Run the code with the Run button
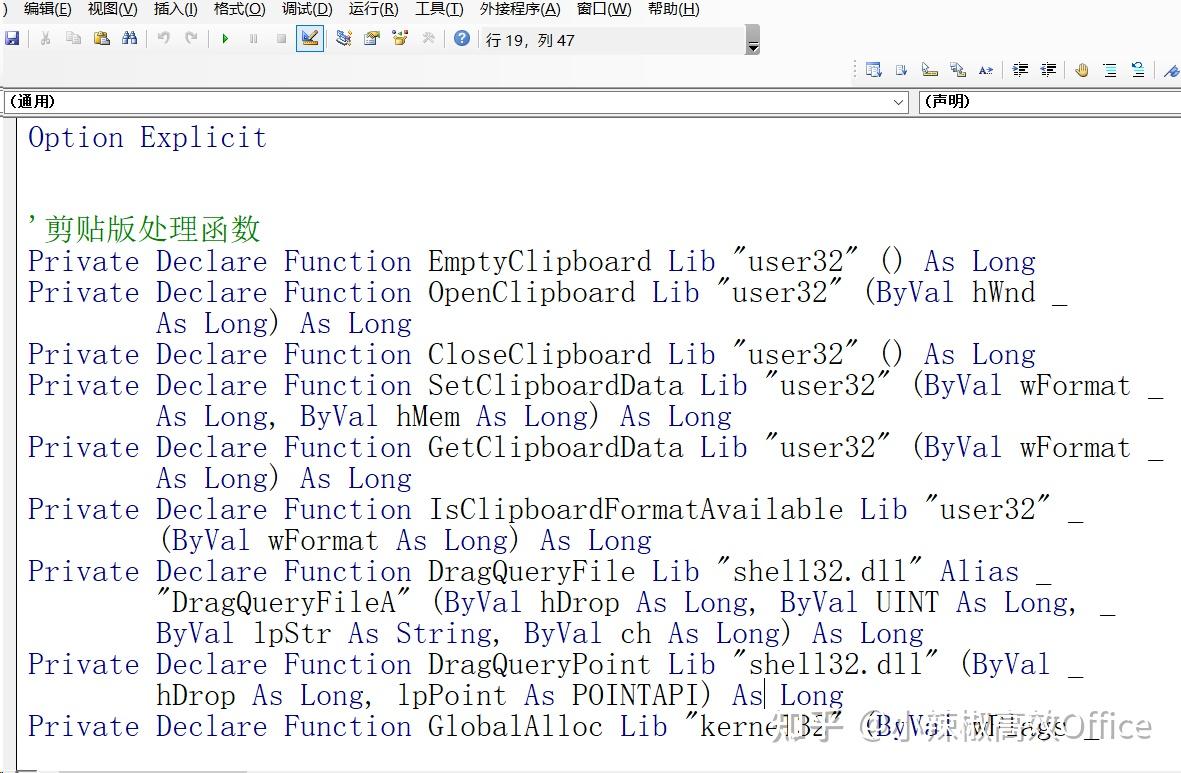 pos(224,40)
